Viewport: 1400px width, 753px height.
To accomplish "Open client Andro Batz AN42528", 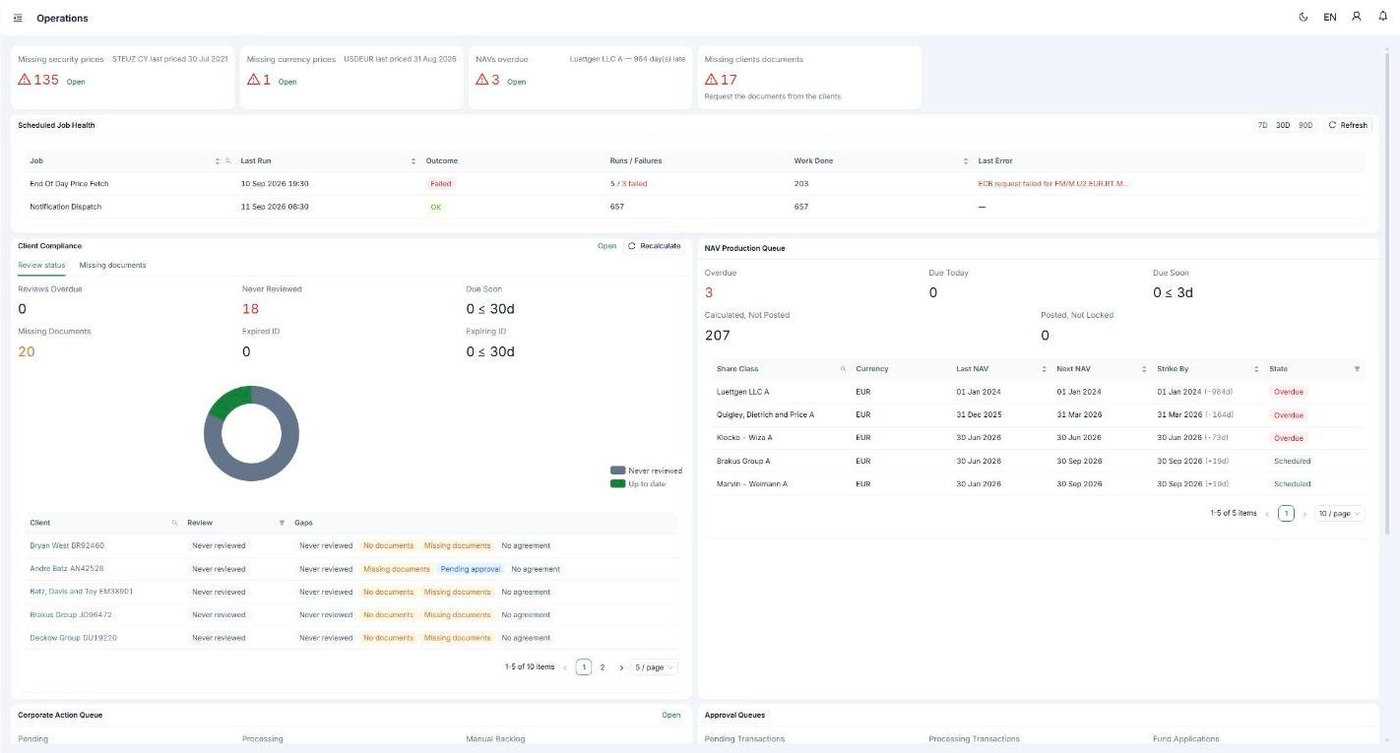I will coord(67,569).
